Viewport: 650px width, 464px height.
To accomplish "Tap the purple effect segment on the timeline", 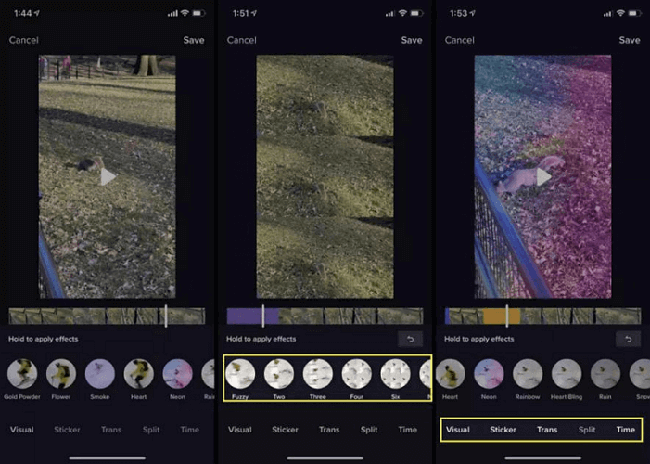I will coord(252,316).
